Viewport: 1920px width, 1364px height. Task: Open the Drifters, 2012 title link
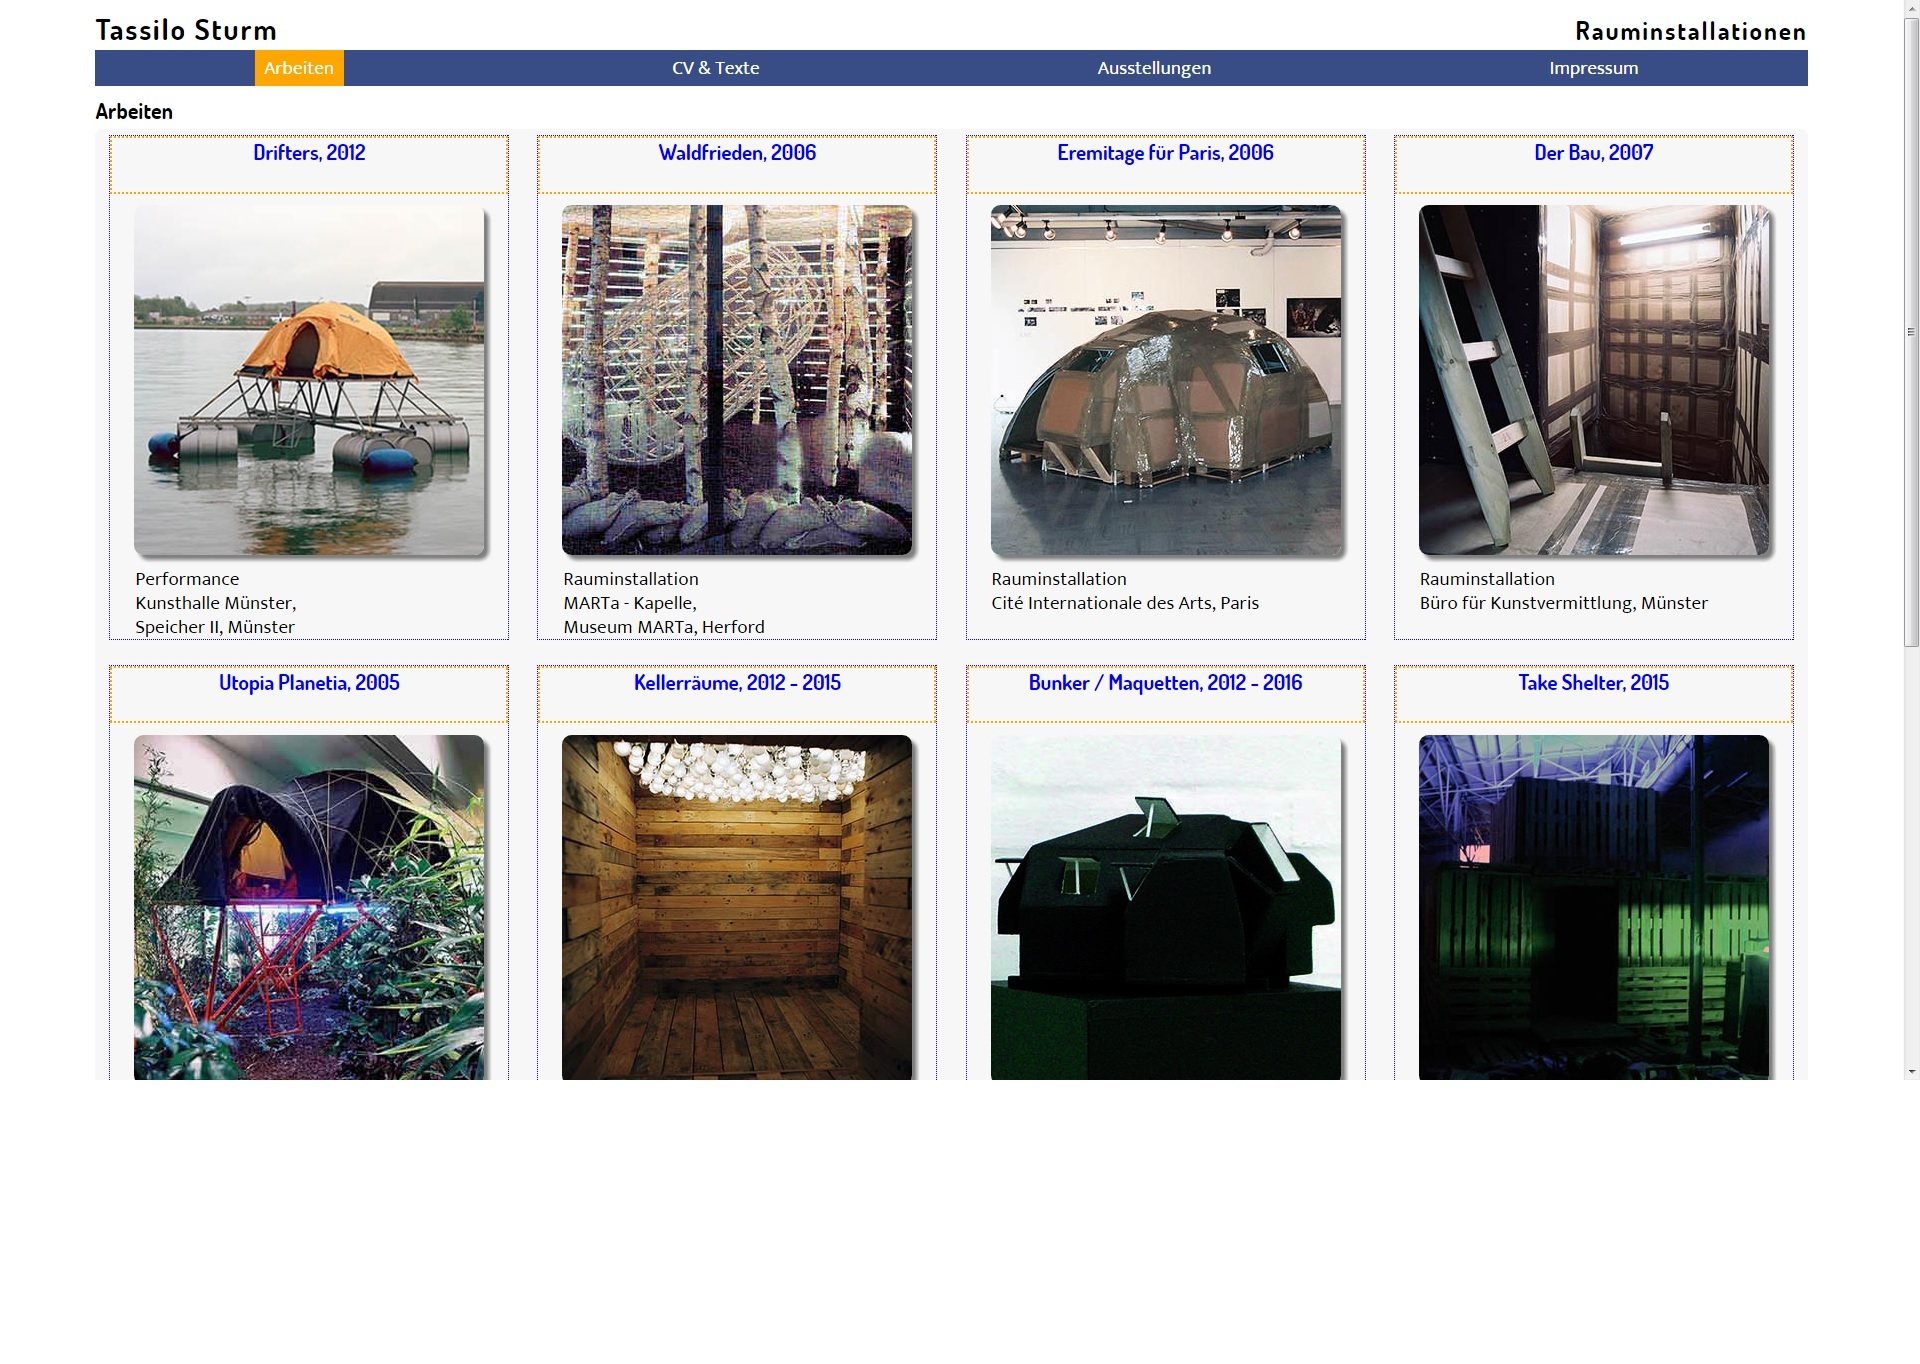pyautogui.click(x=309, y=153)
